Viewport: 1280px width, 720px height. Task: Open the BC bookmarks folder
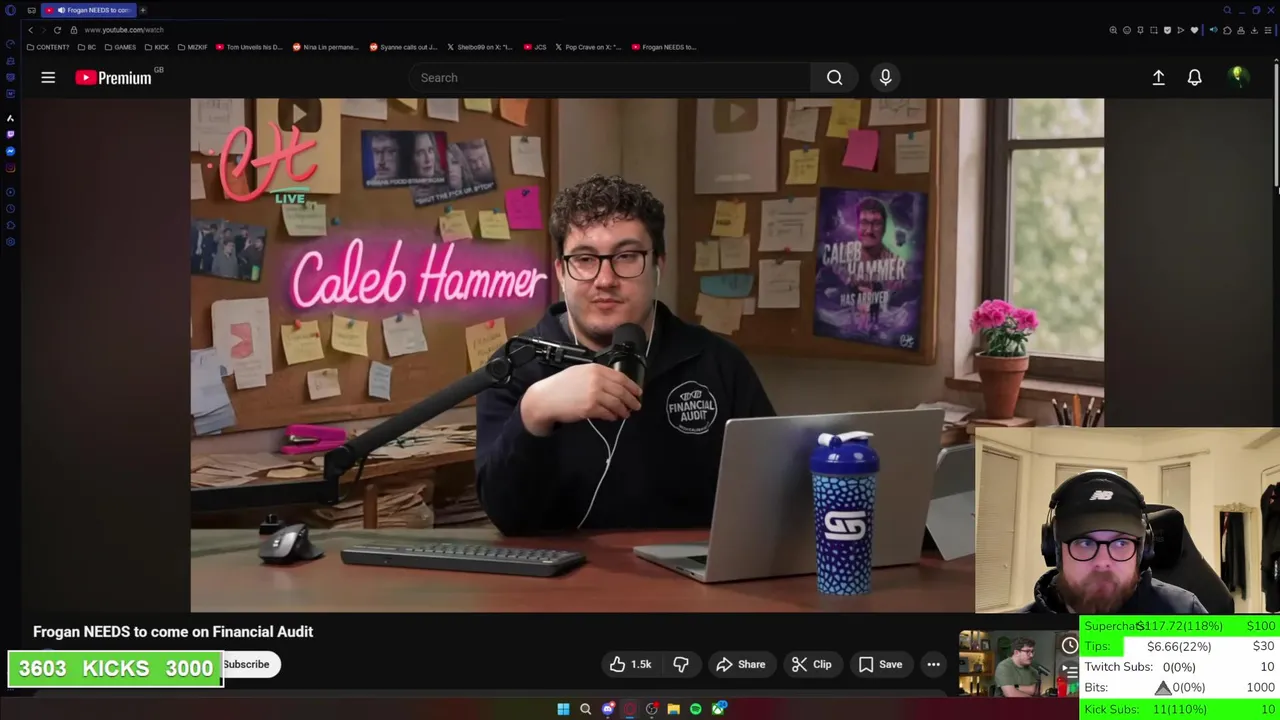click(87, 47)
